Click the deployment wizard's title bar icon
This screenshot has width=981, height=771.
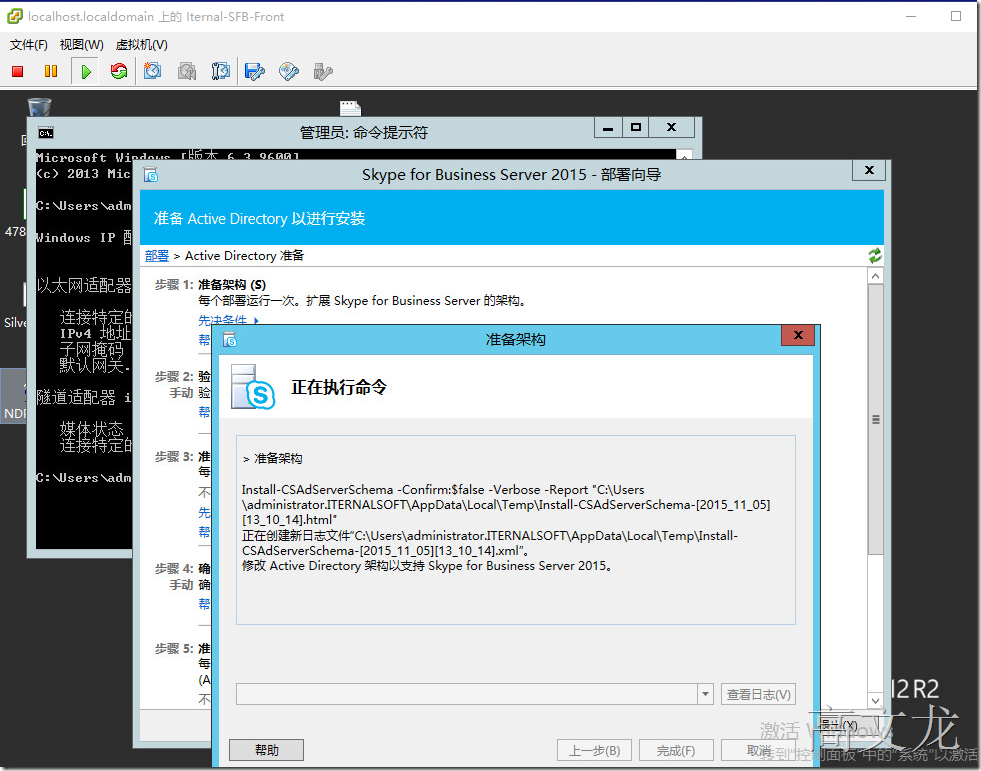point(151,175)
